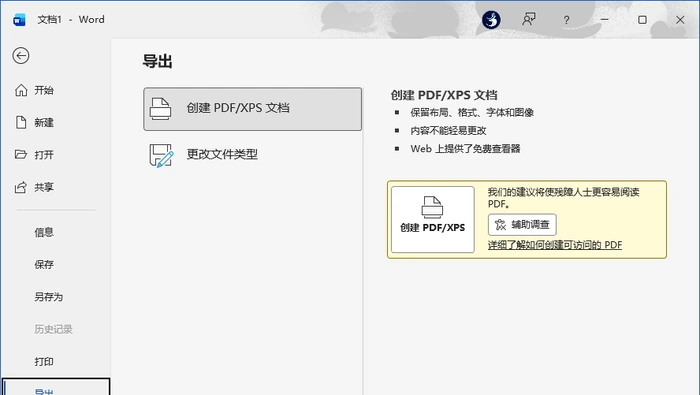
Task: Click the folder icon beside 打开
Action: [x=21, y=154]
